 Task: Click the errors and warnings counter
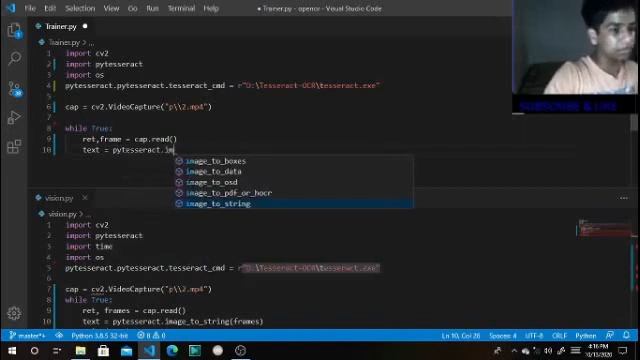(151, 336)
